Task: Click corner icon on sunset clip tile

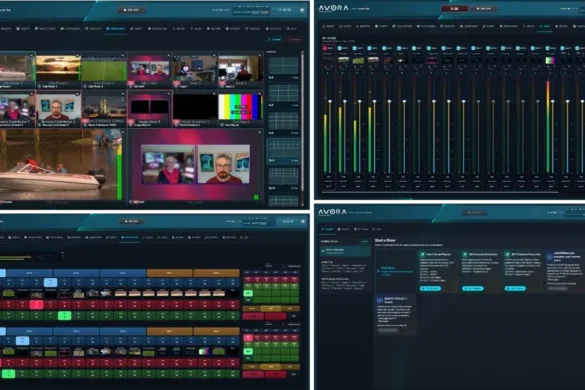Action: click(x=78, y=56)
